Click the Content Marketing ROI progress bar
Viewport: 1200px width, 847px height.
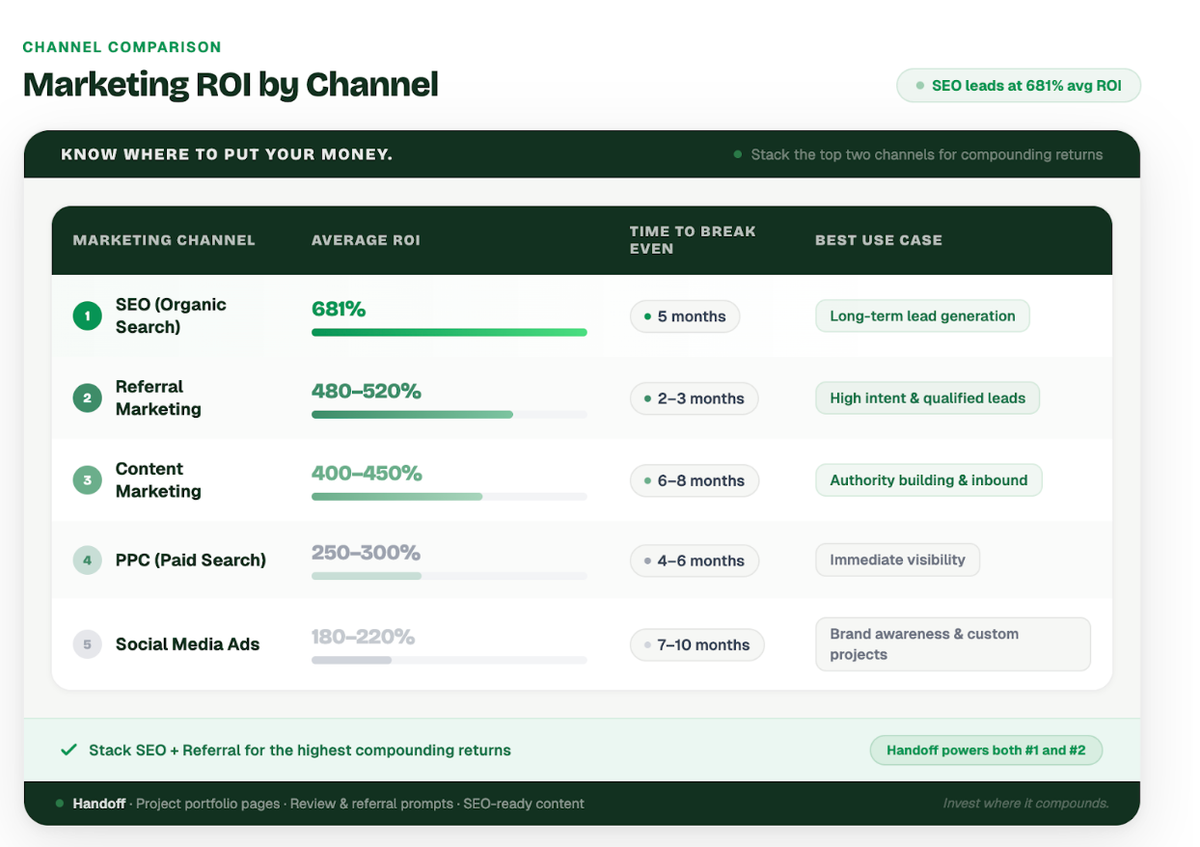coord(449,496)
